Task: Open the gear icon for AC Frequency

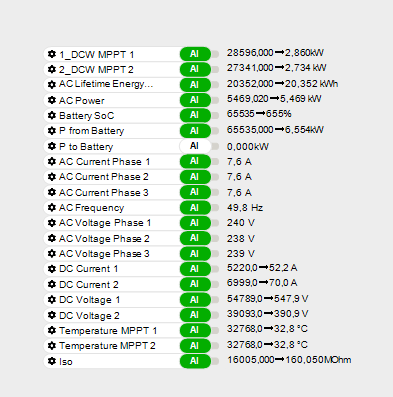Action: (x=52, y=207)
